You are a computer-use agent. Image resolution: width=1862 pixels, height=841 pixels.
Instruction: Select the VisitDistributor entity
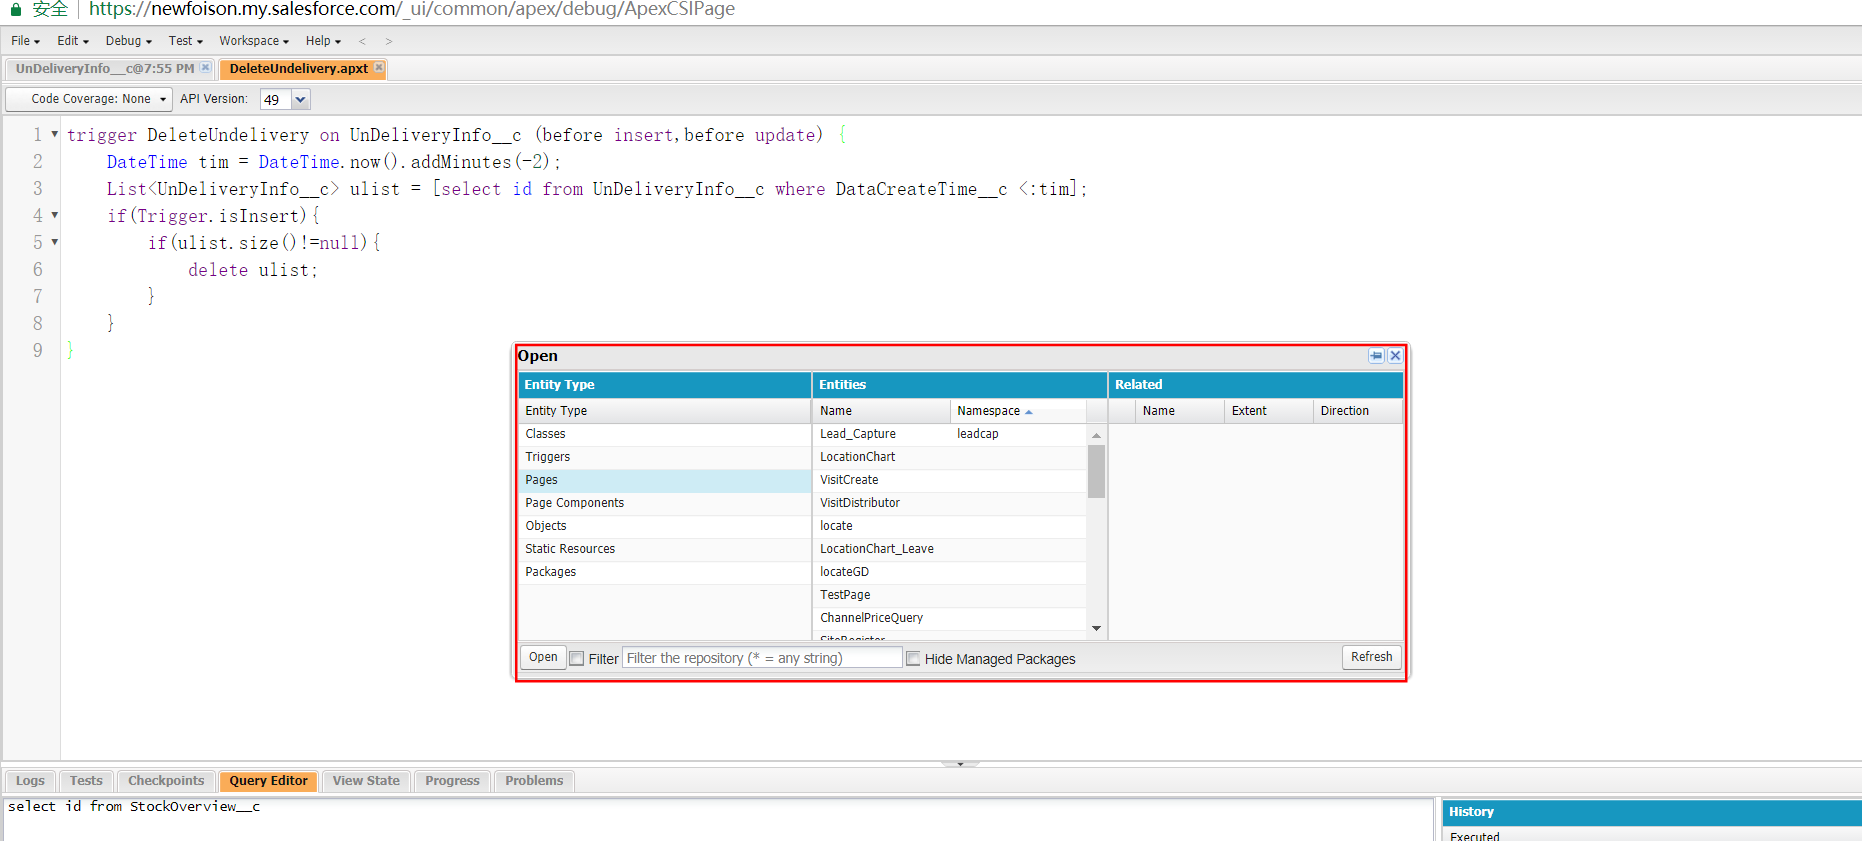950,503
